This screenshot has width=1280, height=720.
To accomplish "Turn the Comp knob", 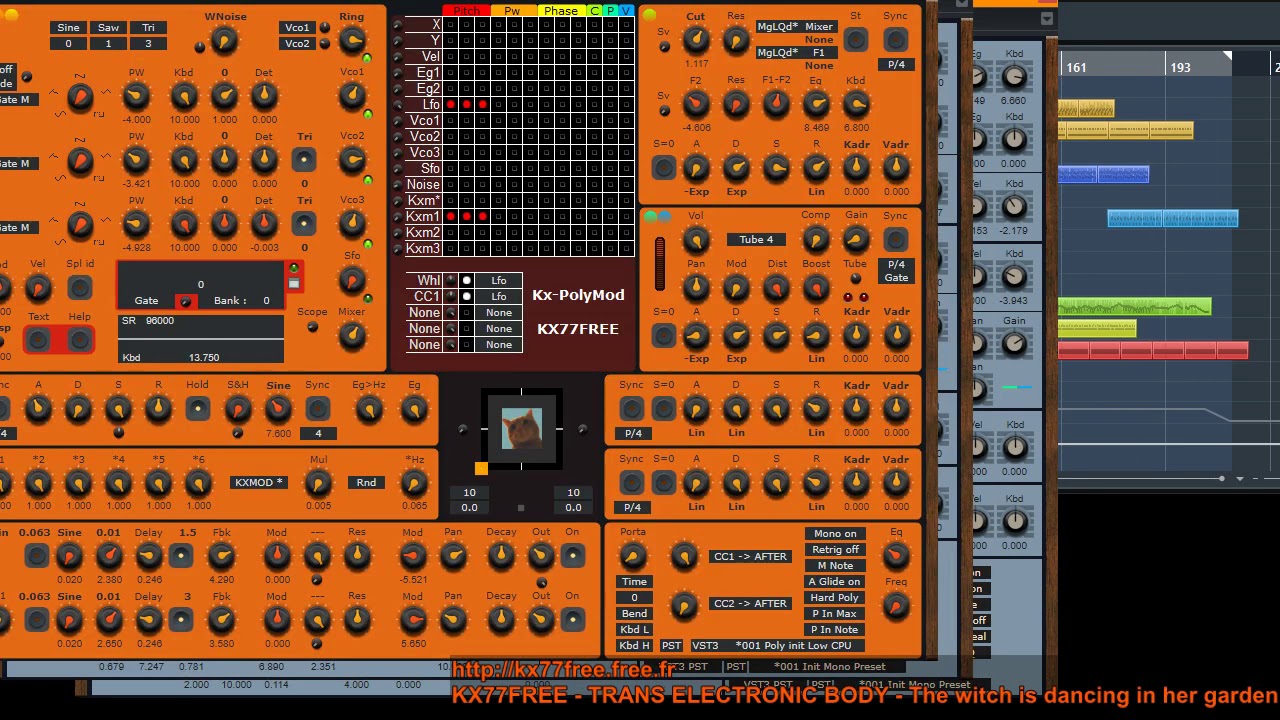I will coord(816,240).
